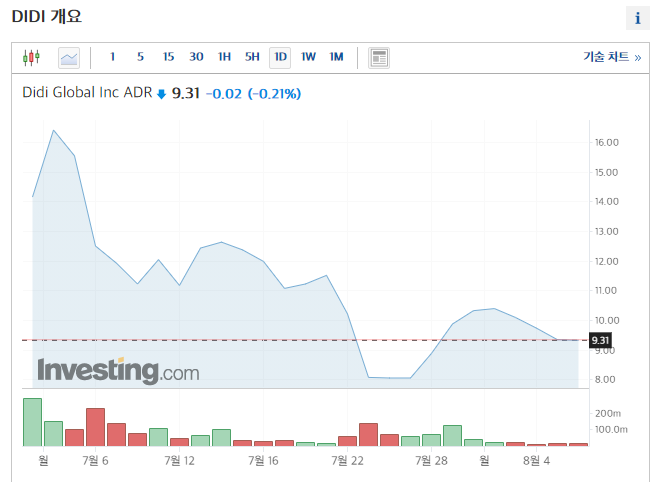This screenshot has height=482, width=651.
Task: Click the 200m volume axis label
Action: pos(608,413)
